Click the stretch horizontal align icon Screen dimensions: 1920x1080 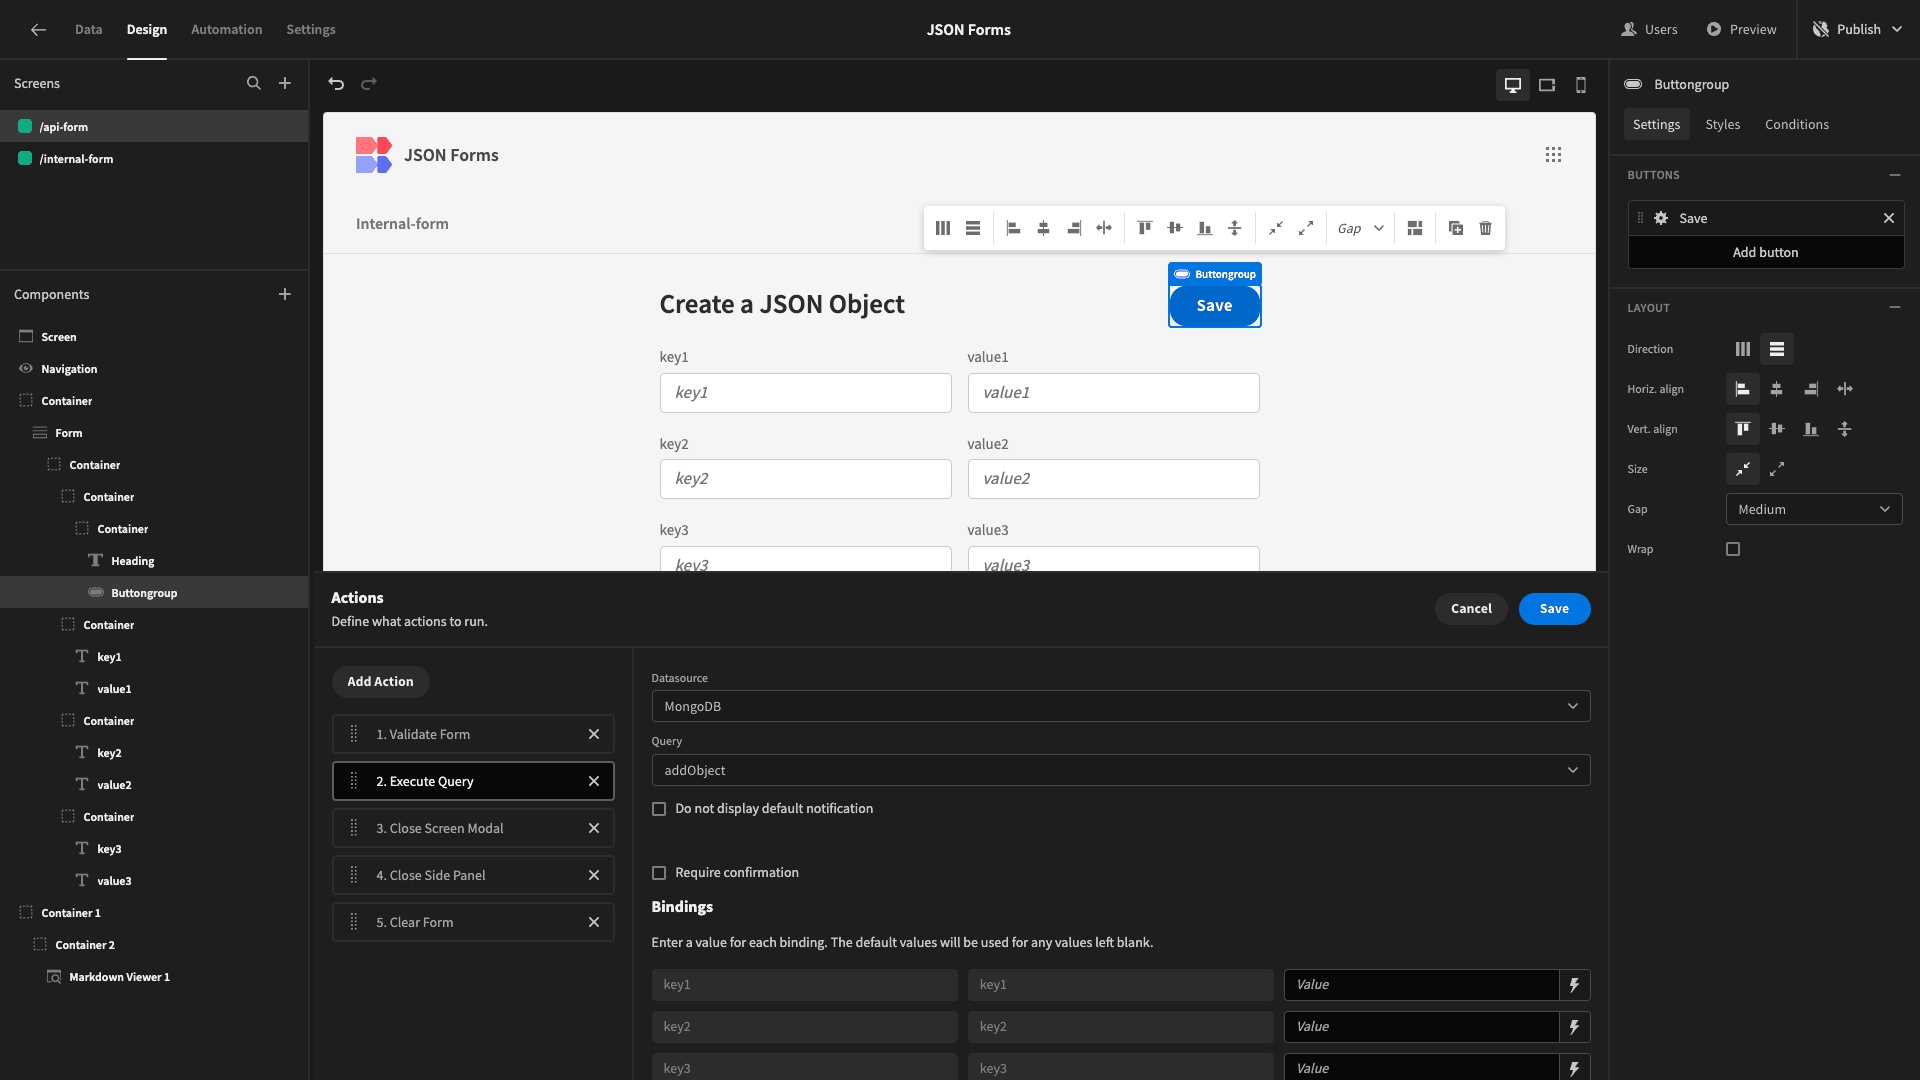1844,389
